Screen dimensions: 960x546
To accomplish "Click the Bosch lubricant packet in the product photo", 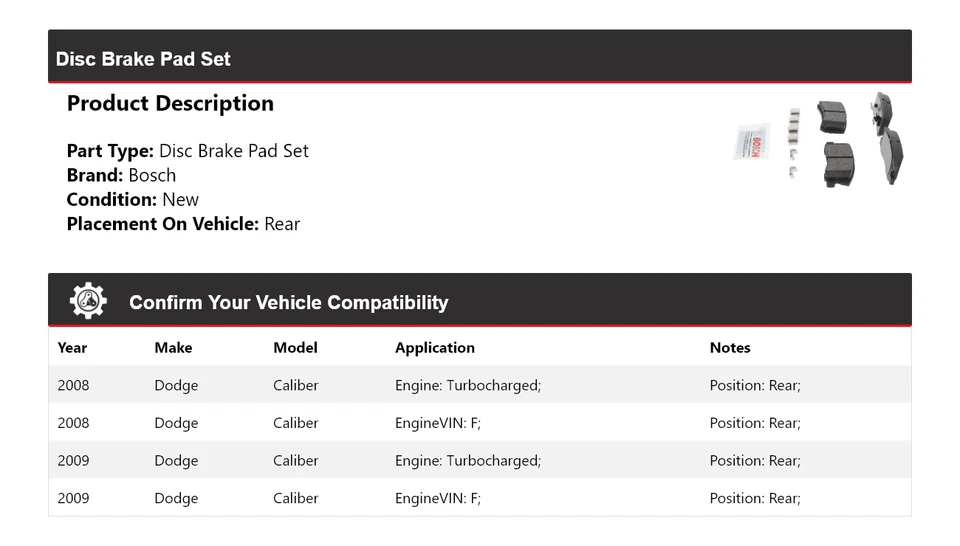I will (750, 144).
